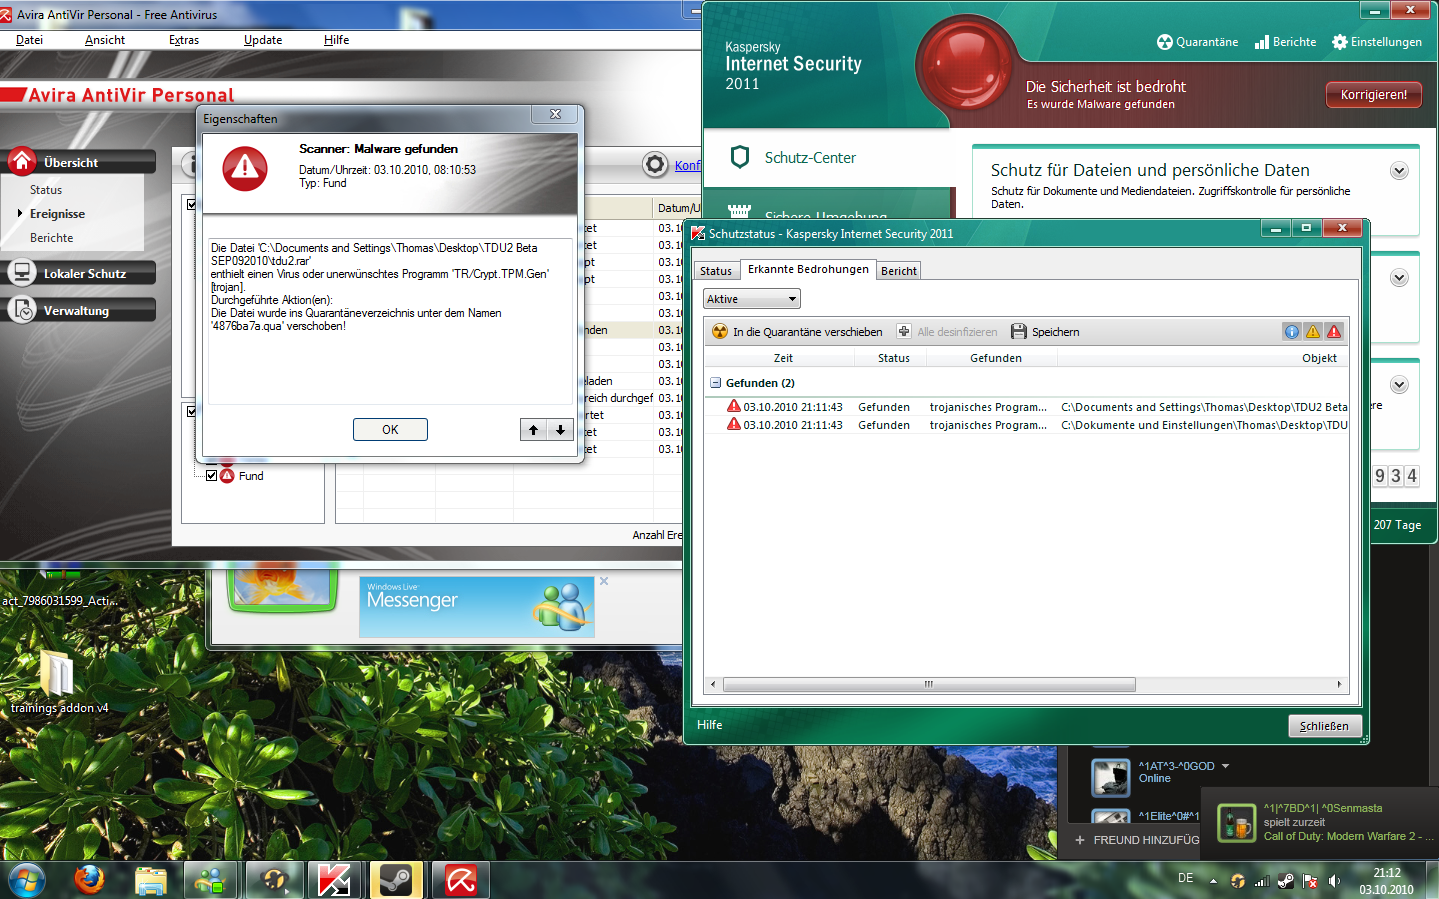The height and width of the screenshot is (899, 1439).
Task: Open Ansicht menu in Avira
Action: click(105, 40)
